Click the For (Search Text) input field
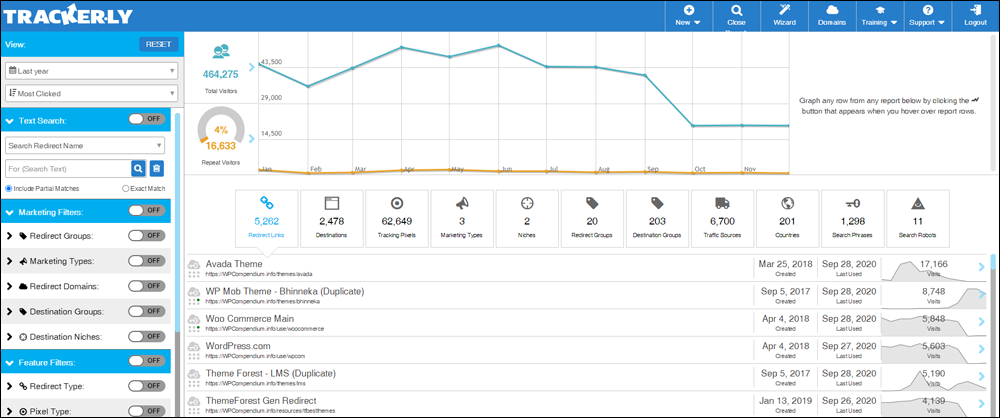 (68, 168)
